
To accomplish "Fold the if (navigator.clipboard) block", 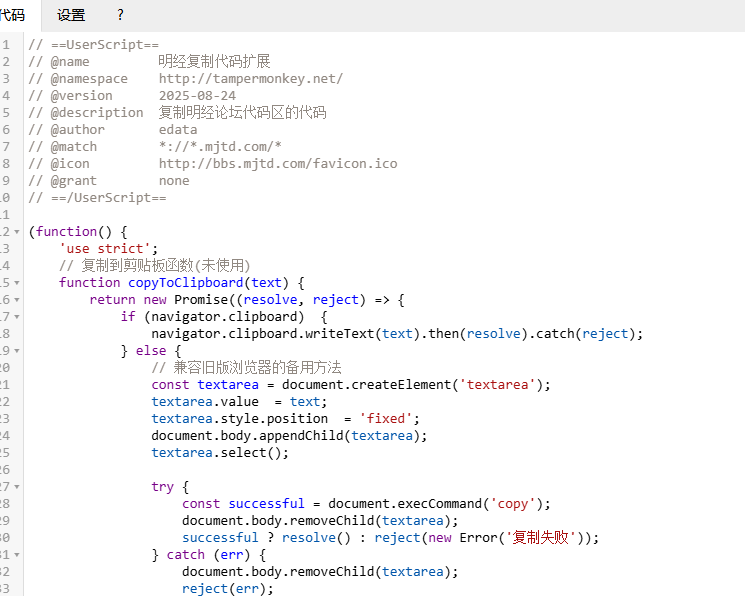I will [17, 317].
